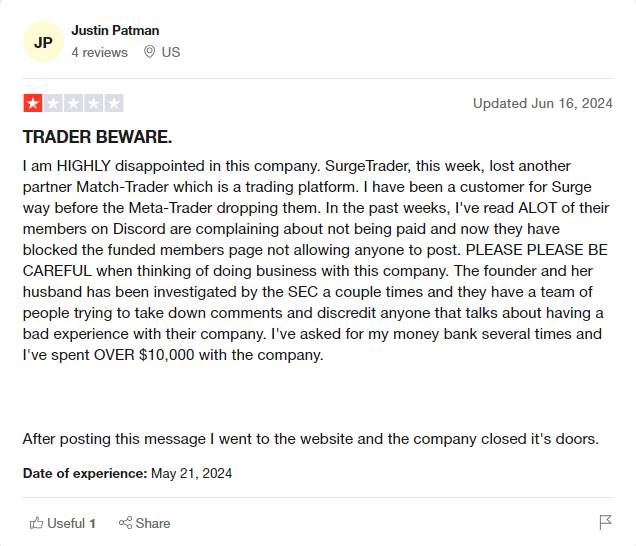The width and height of the screenshot is (636, 546).
Task: Click the Useful count number 1
Action: tap(92, 523)
